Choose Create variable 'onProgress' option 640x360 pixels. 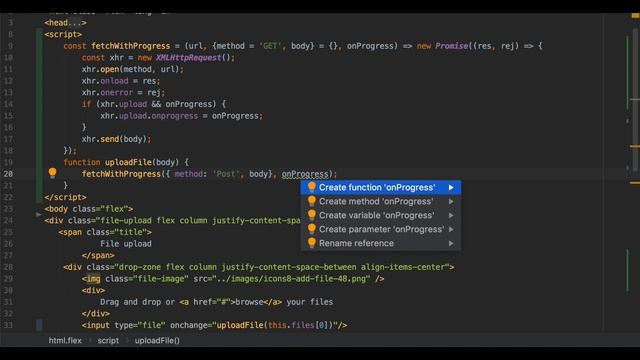coord(381,215)
